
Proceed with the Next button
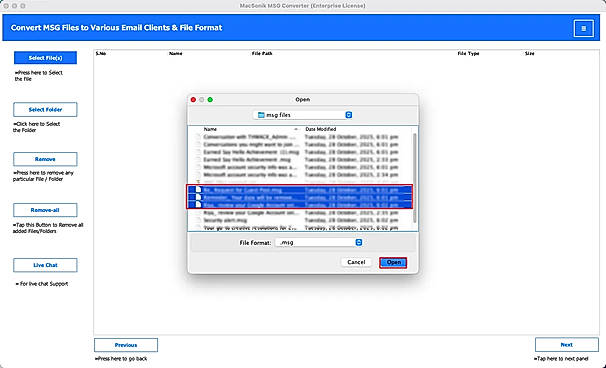[567, 344]
